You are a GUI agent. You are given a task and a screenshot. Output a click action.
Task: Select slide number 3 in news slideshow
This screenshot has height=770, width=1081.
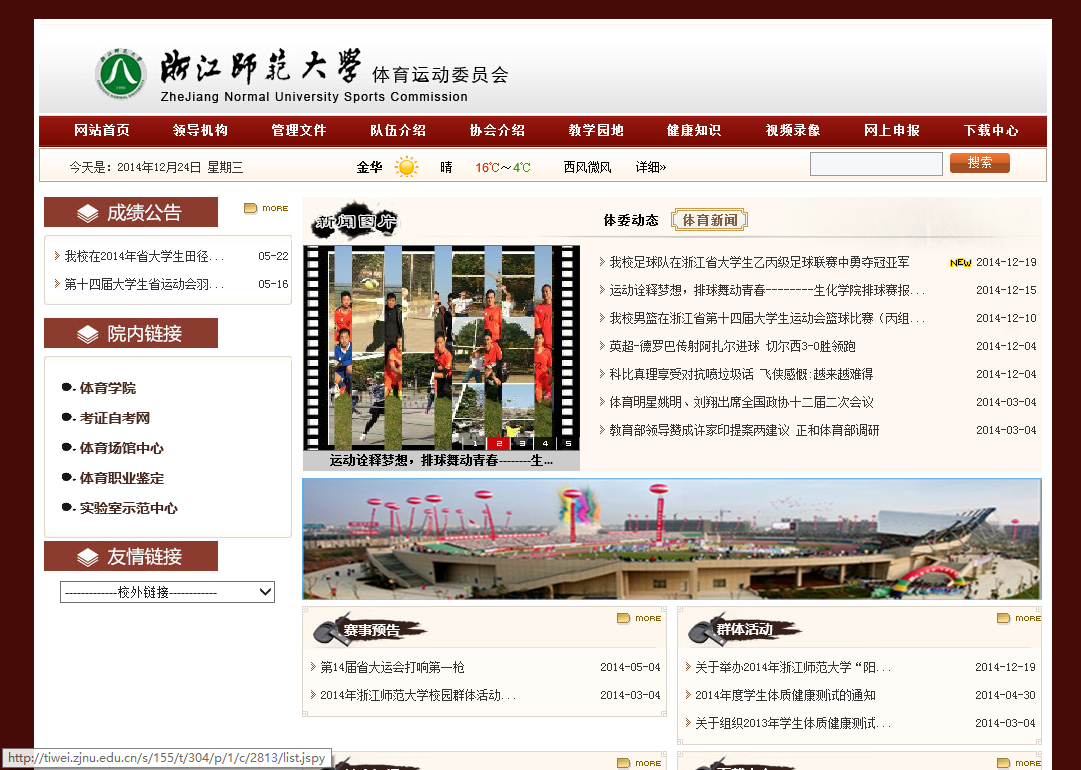[x=521, y=443]
